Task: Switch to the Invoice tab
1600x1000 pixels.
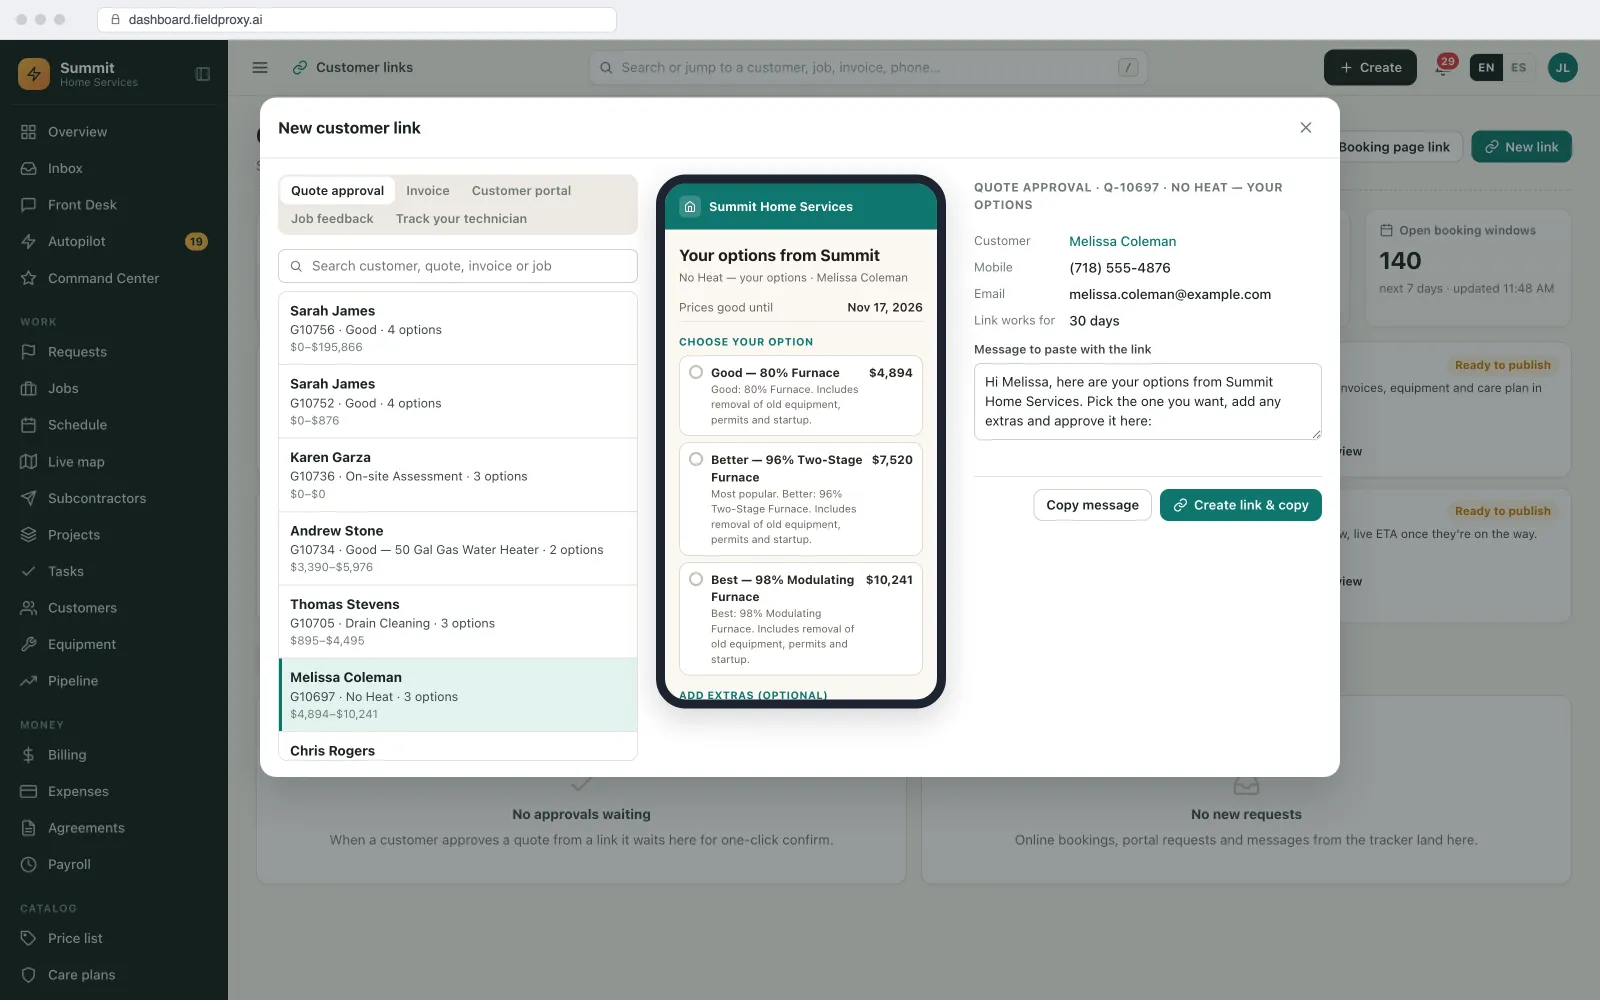Action: click(x=428, y=191)
